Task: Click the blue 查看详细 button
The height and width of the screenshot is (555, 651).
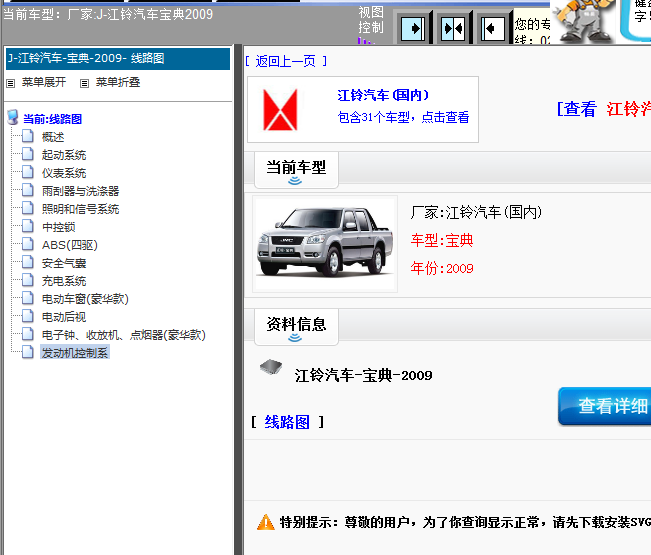Action: point(604,406)
